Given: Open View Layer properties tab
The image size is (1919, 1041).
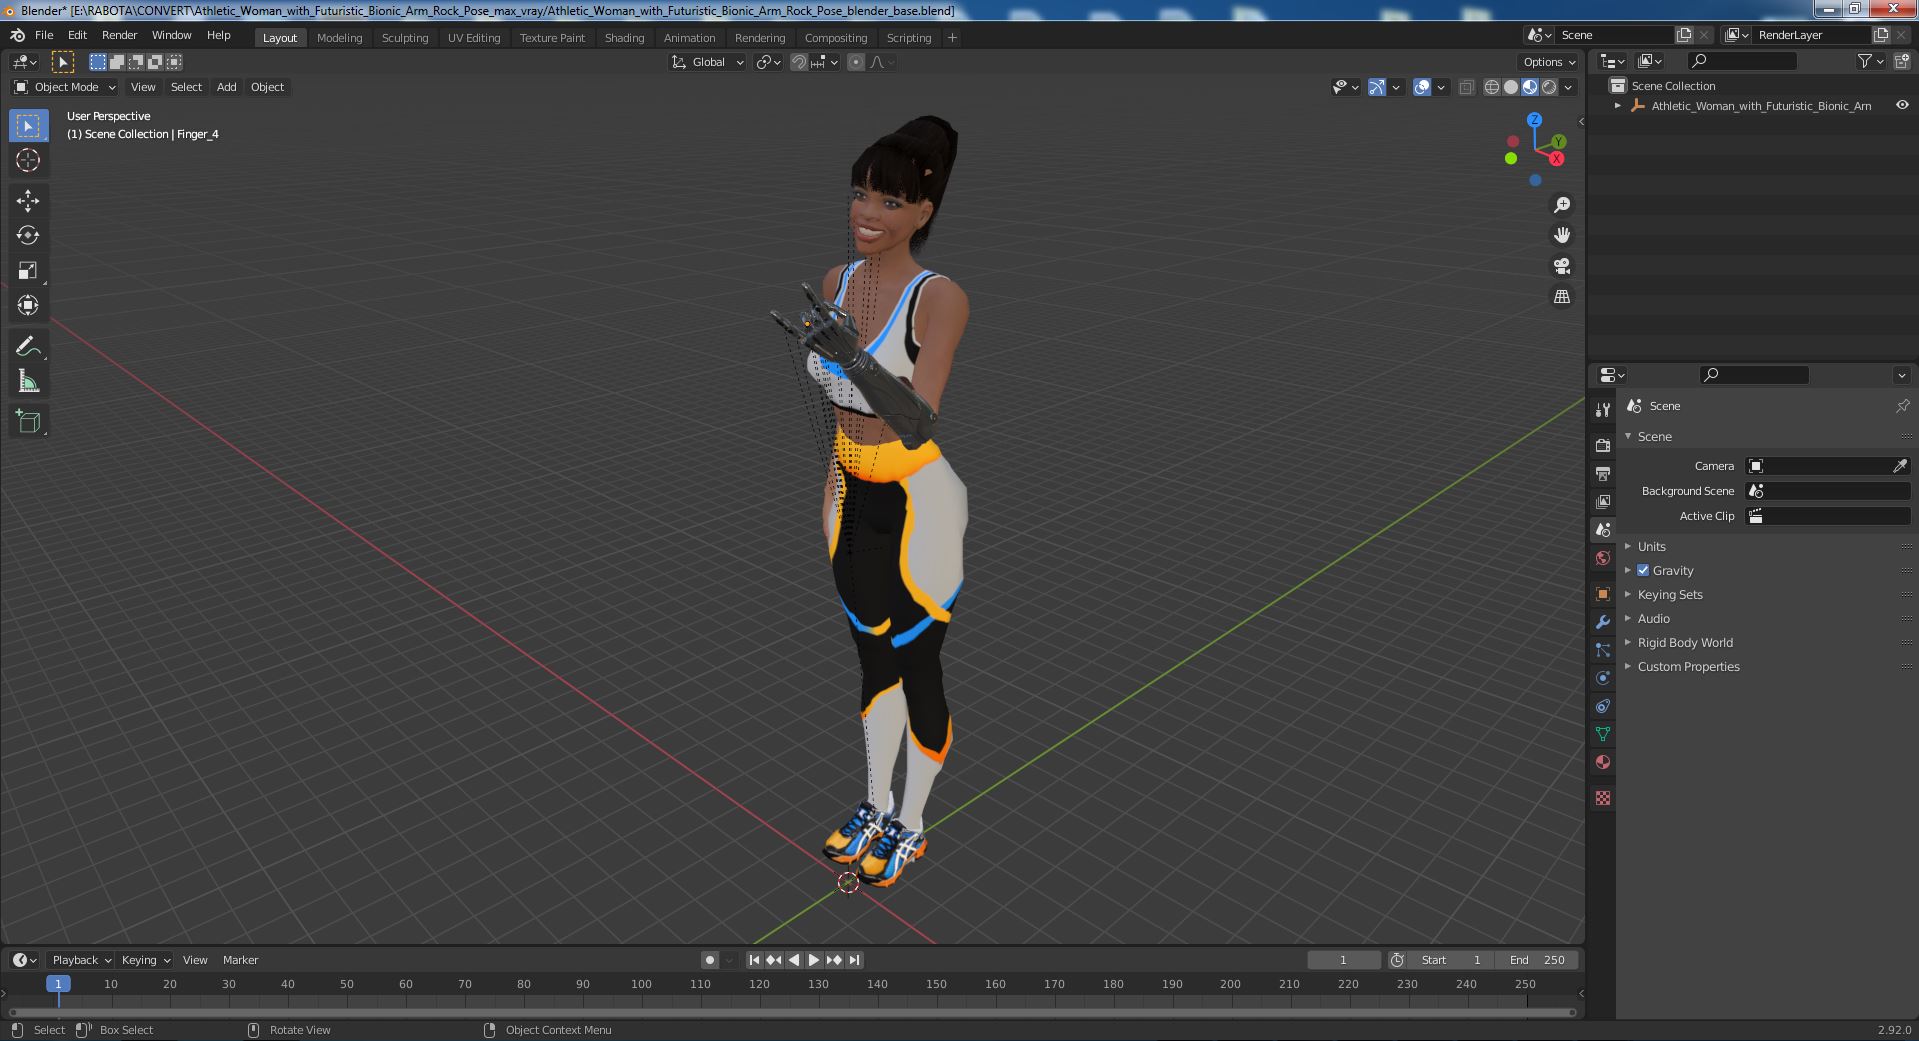Looking at the screenshot, I should pyautogui.click(x=1603, y=501).
